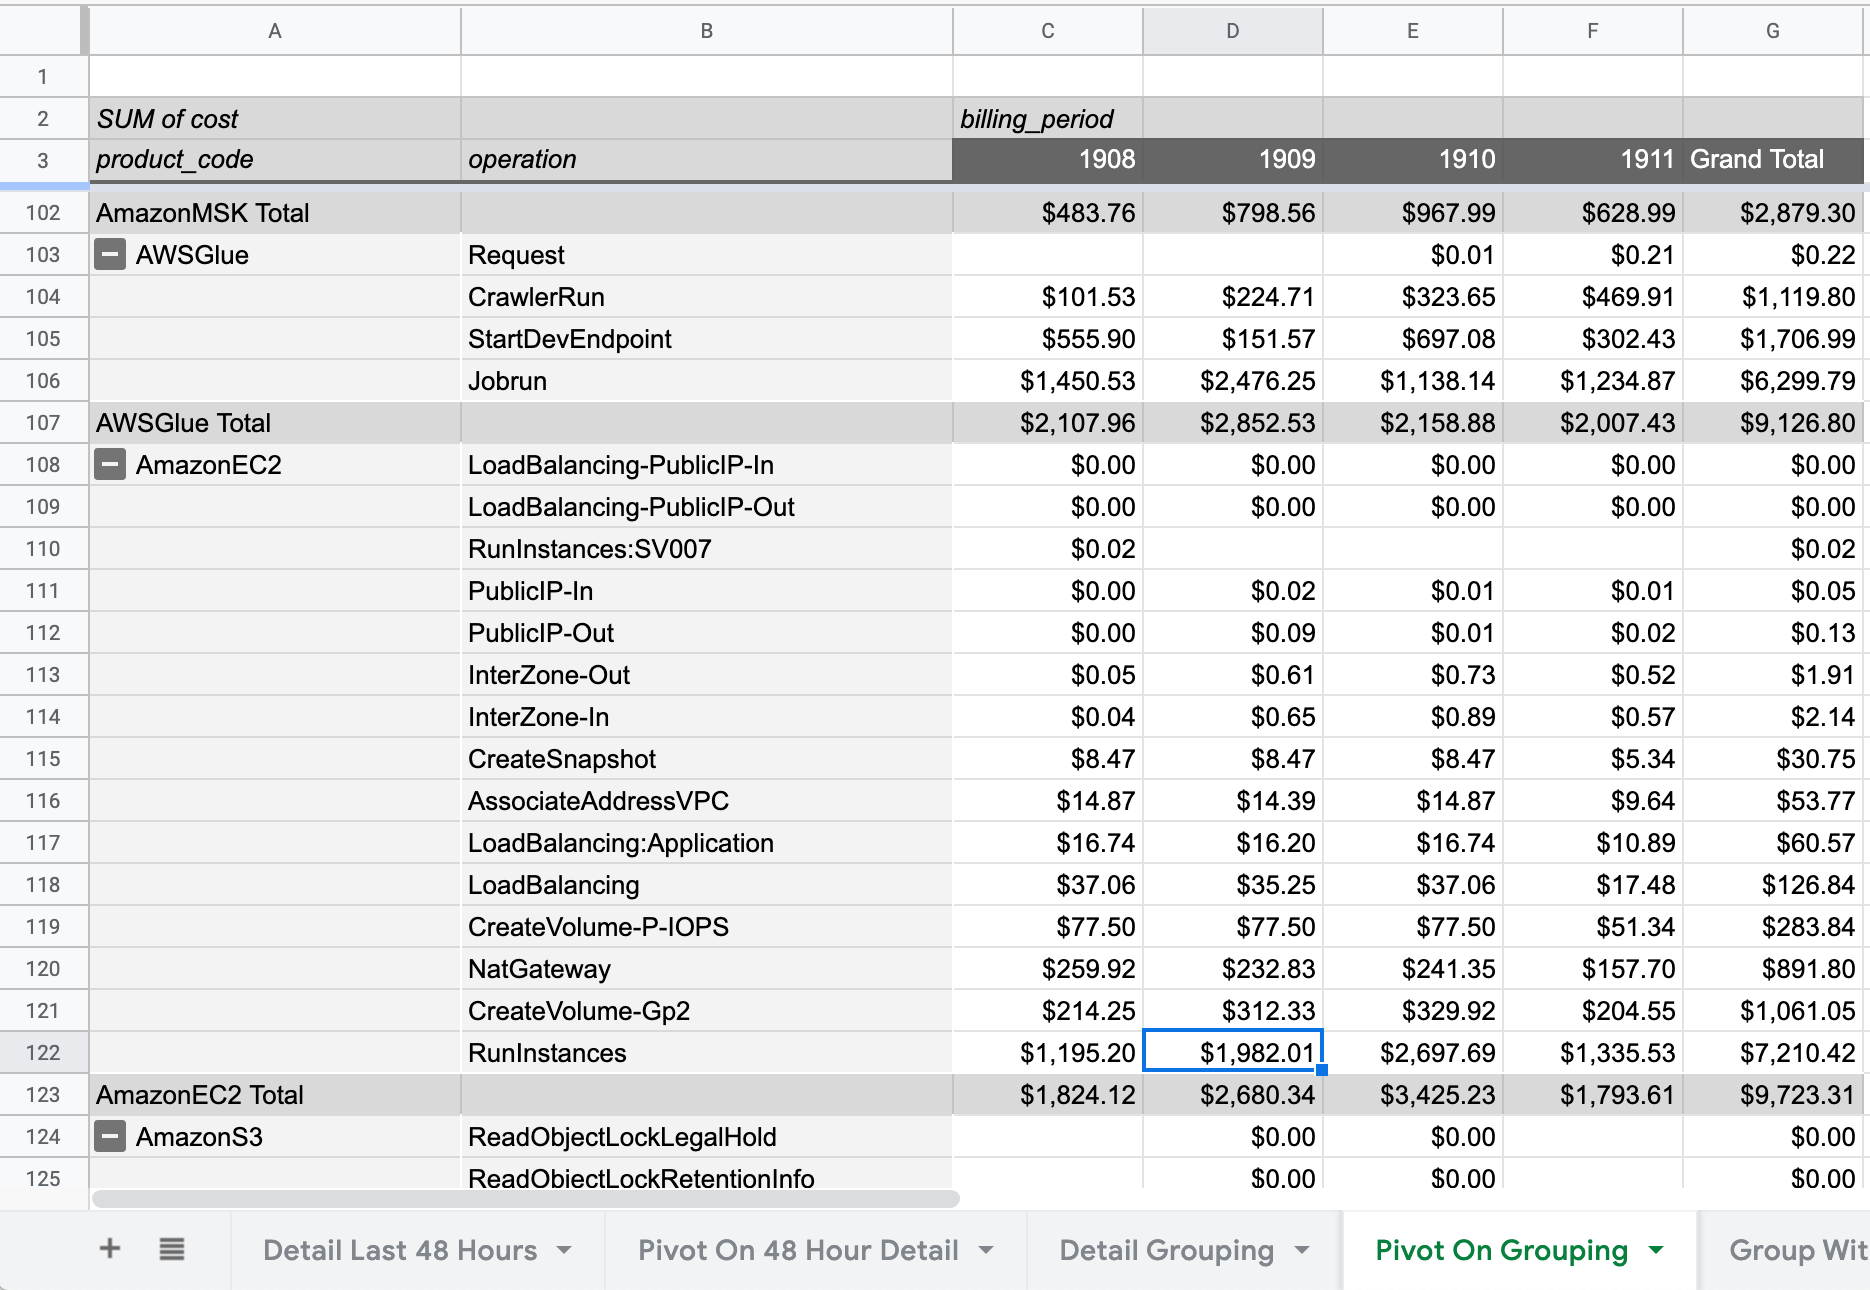The width and height of the screenshot is (1870, 1290).
Task: Select row 123 header
Action: pyautogui.click(x=43, y=1095)
